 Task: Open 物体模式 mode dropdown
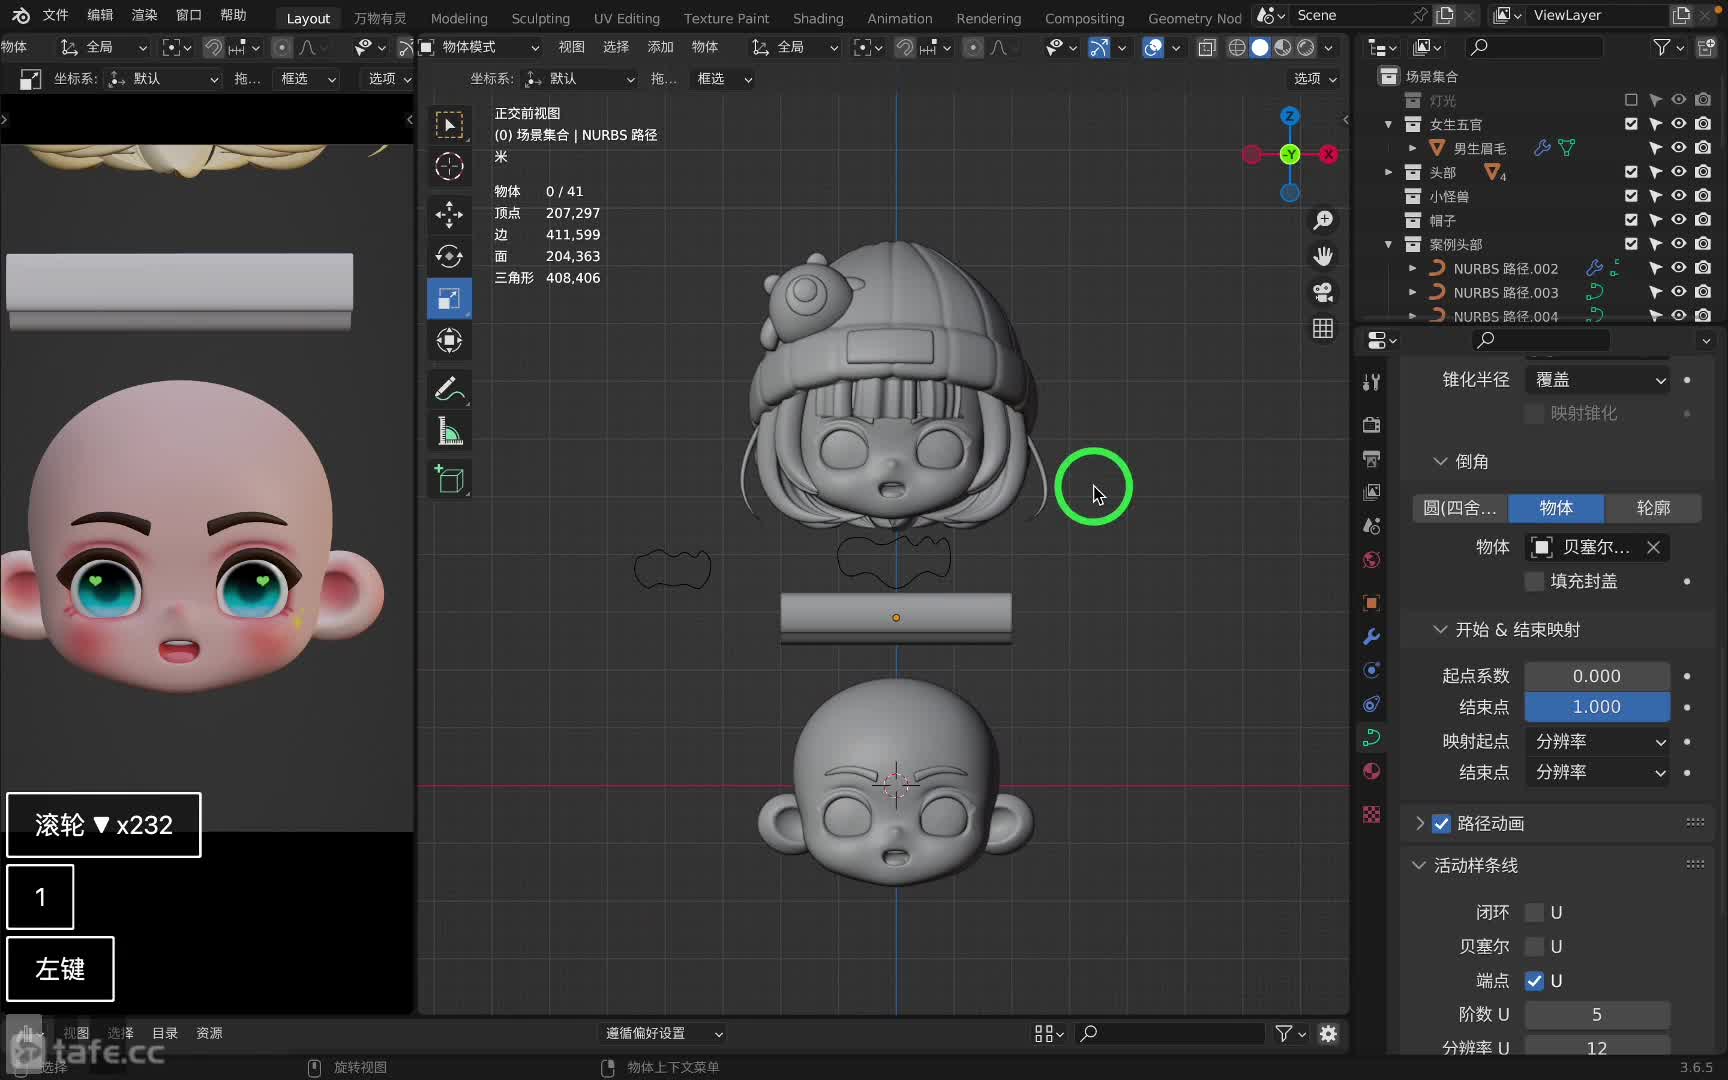(480, 47)
